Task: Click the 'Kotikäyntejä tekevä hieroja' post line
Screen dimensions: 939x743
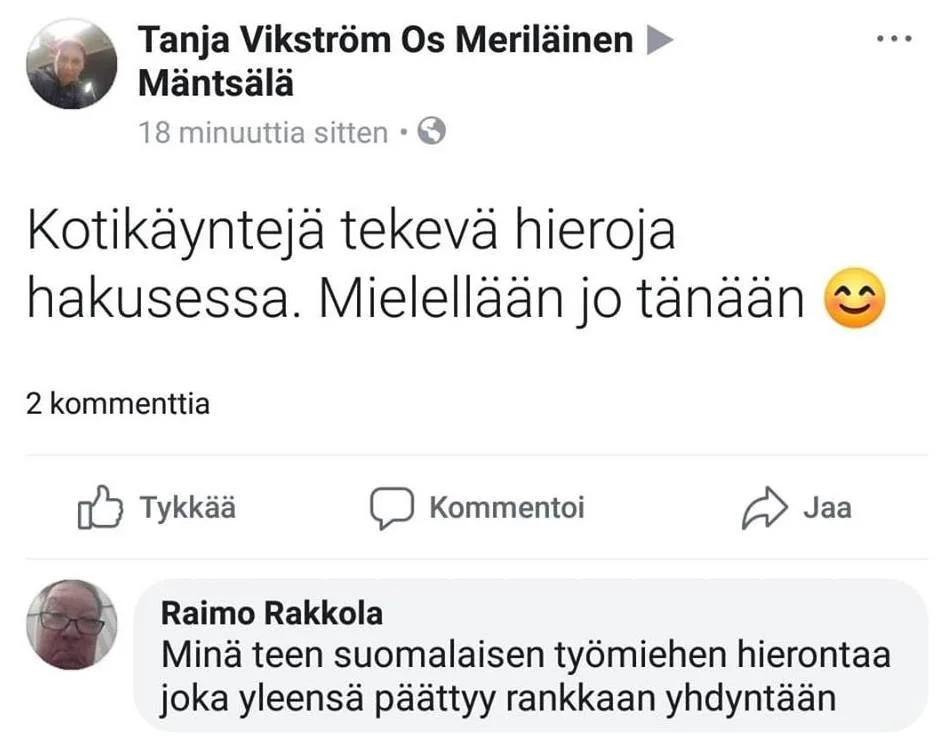Action: (351, 232)
